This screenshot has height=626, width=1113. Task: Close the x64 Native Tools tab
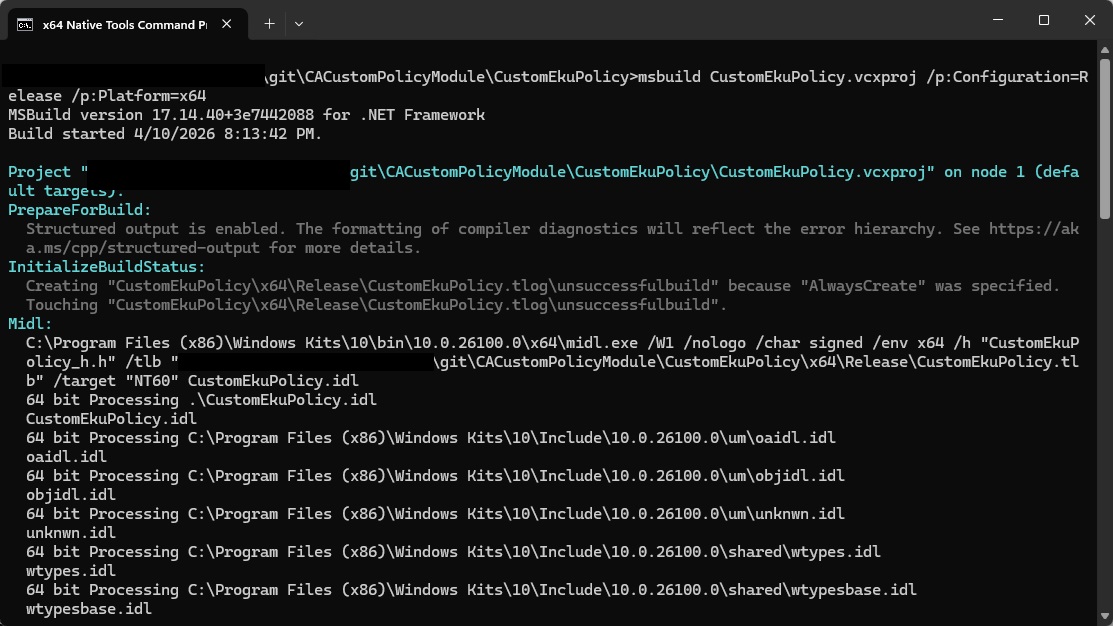click(228, 23)
